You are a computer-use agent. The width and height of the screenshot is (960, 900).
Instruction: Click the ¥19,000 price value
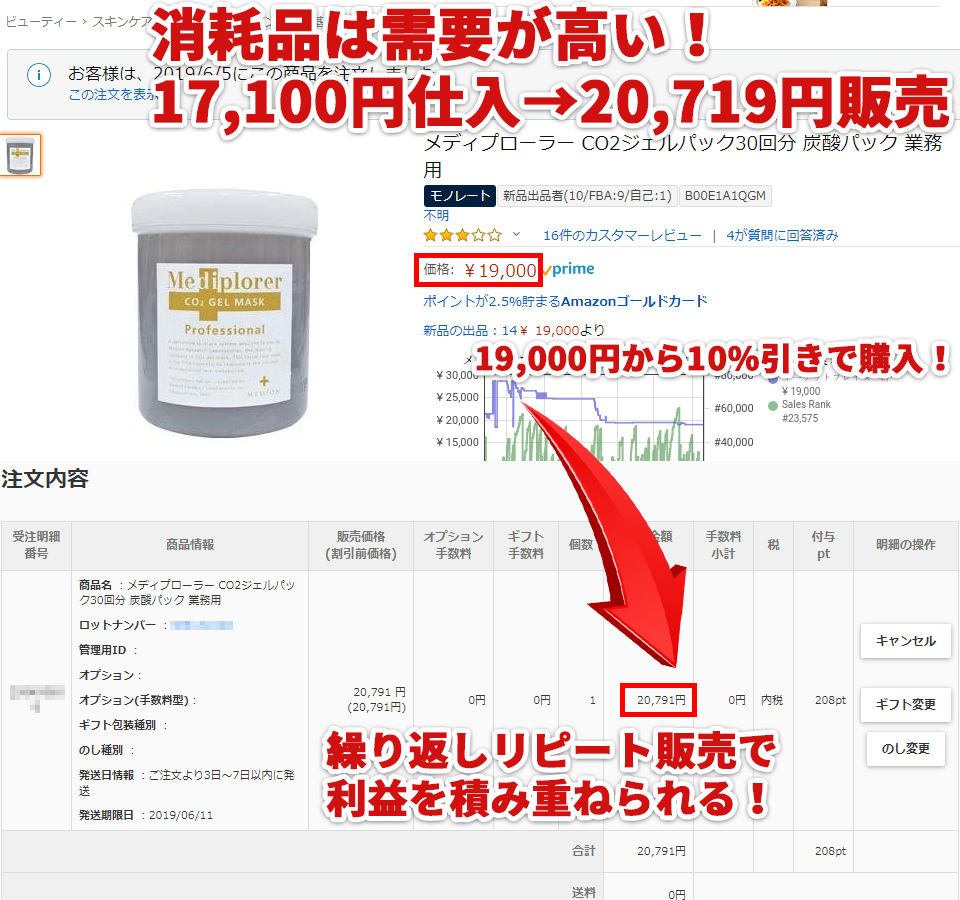(x=500, y=271)
